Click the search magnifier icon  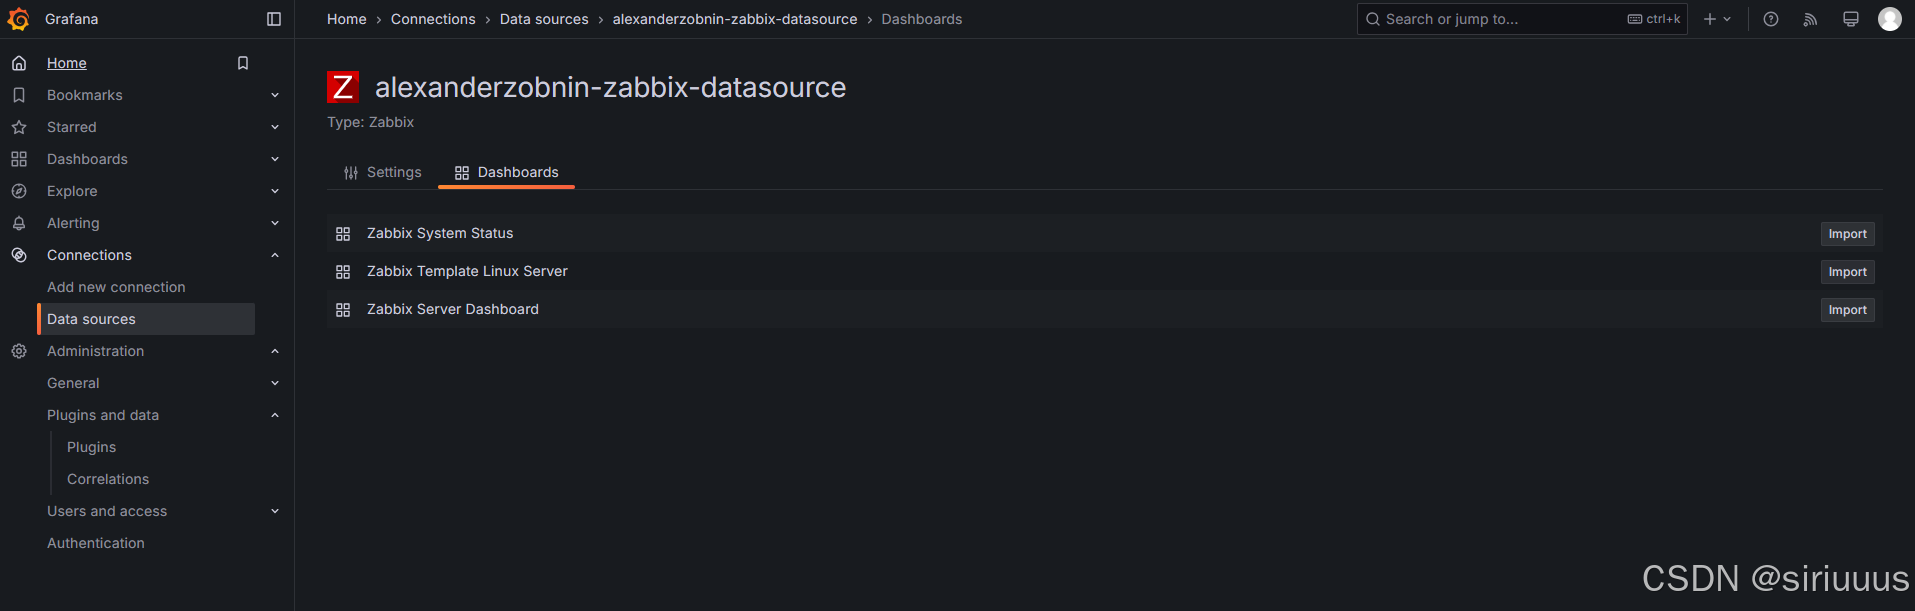(x=1373, y=19)
